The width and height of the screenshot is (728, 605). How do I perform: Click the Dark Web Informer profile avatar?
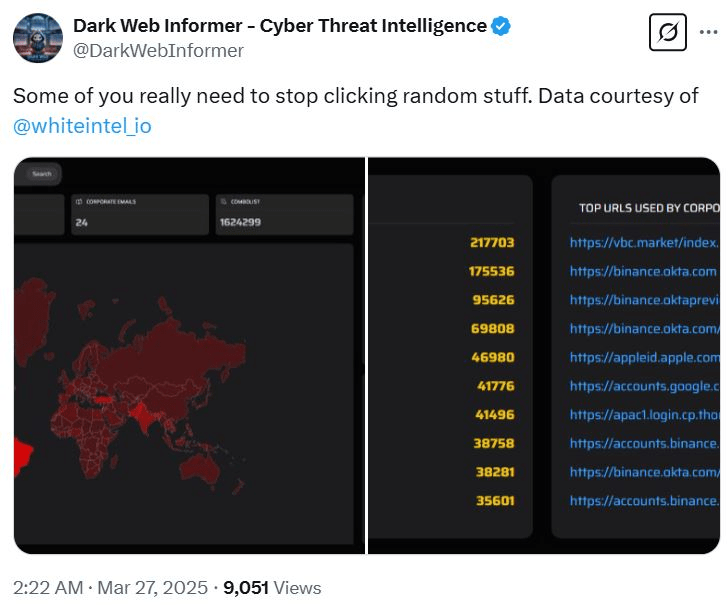coord(36,37)
